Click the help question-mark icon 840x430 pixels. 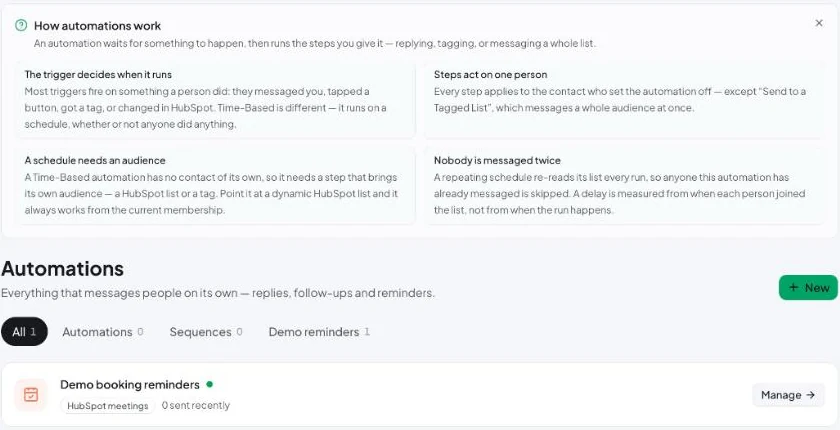click(21, 25)
